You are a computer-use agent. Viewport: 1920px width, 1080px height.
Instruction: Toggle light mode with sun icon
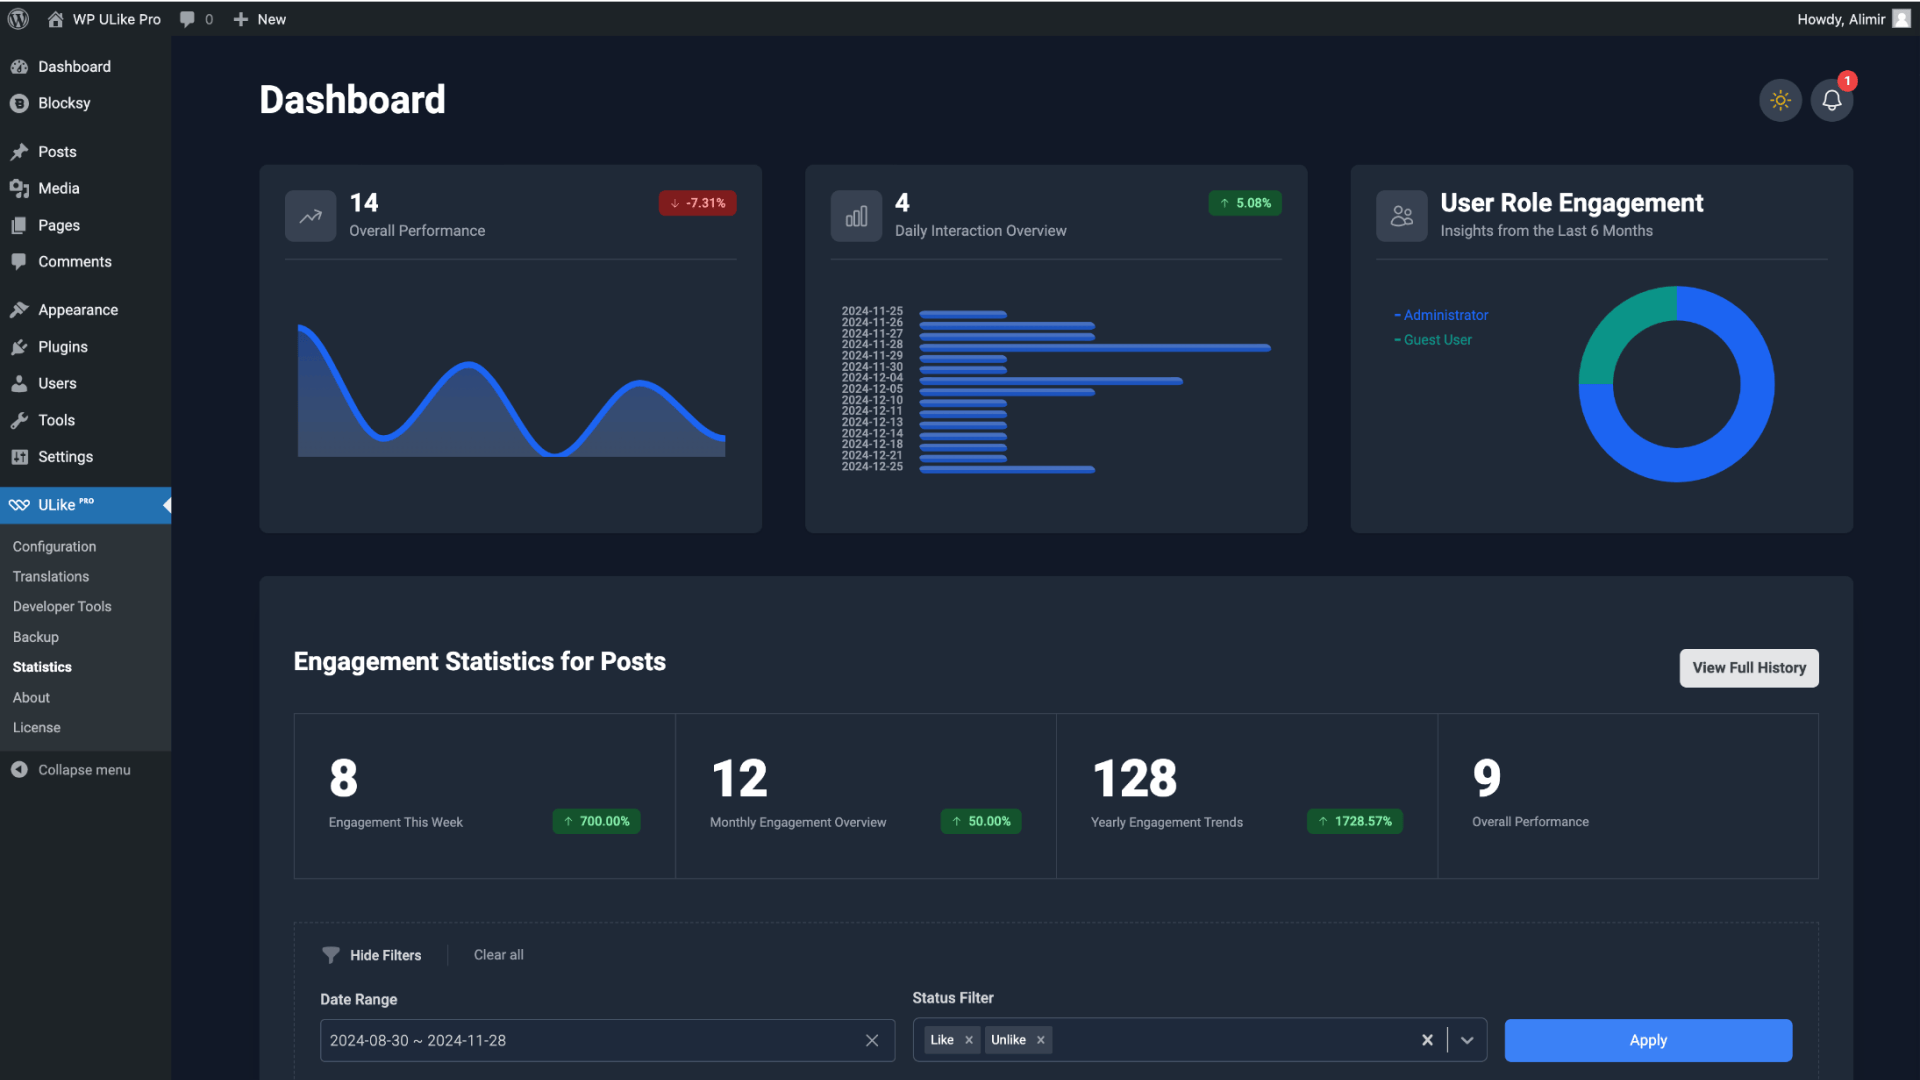point(1780,100)
